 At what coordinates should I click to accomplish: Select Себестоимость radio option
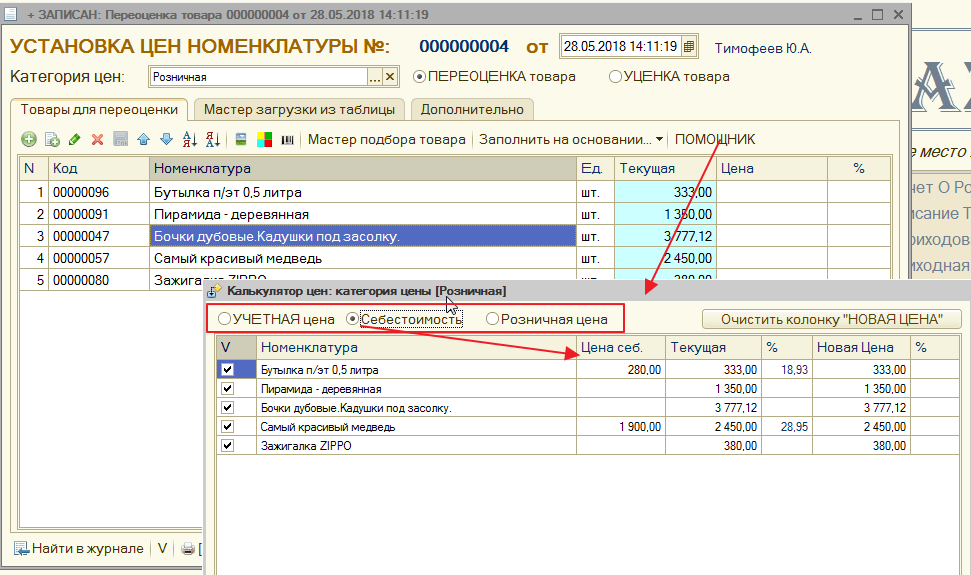[352, 319]
